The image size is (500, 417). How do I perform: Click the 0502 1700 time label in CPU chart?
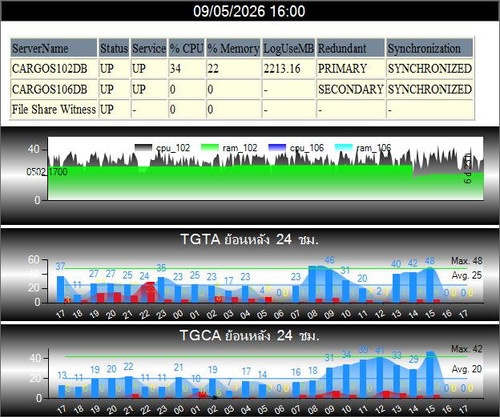(47, 172)
